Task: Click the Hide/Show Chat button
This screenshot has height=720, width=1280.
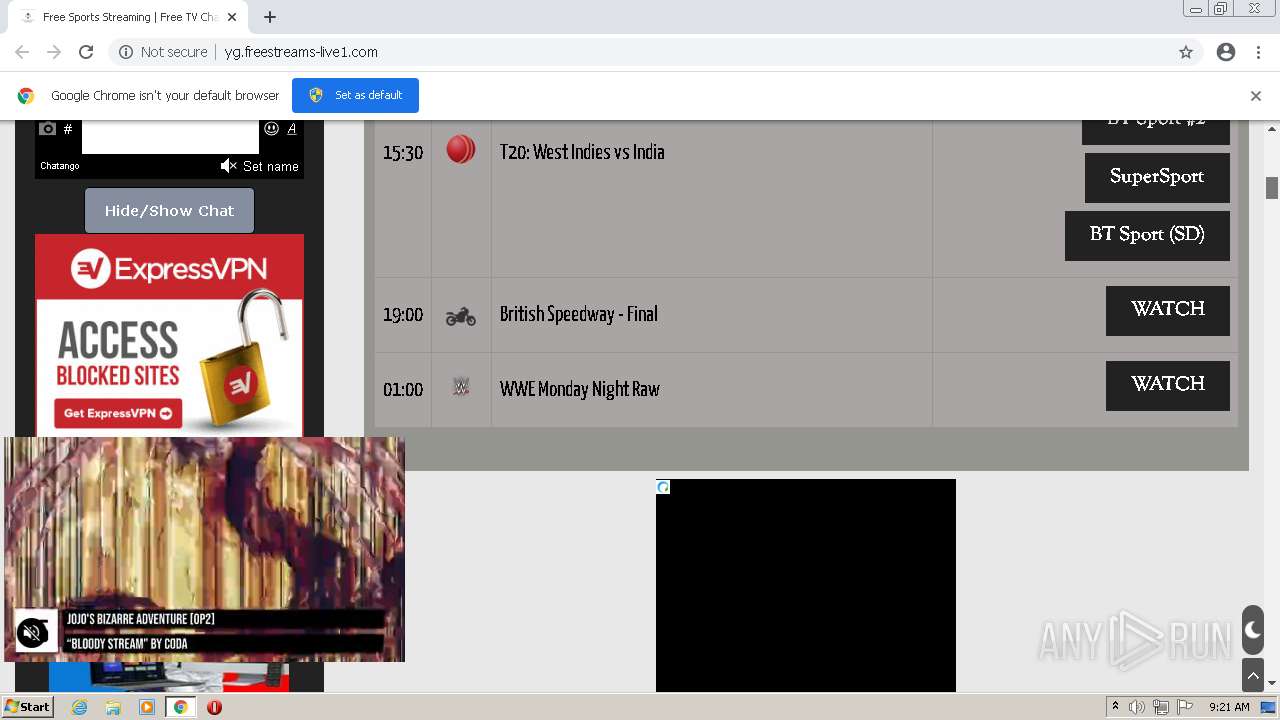Action: 169,210
